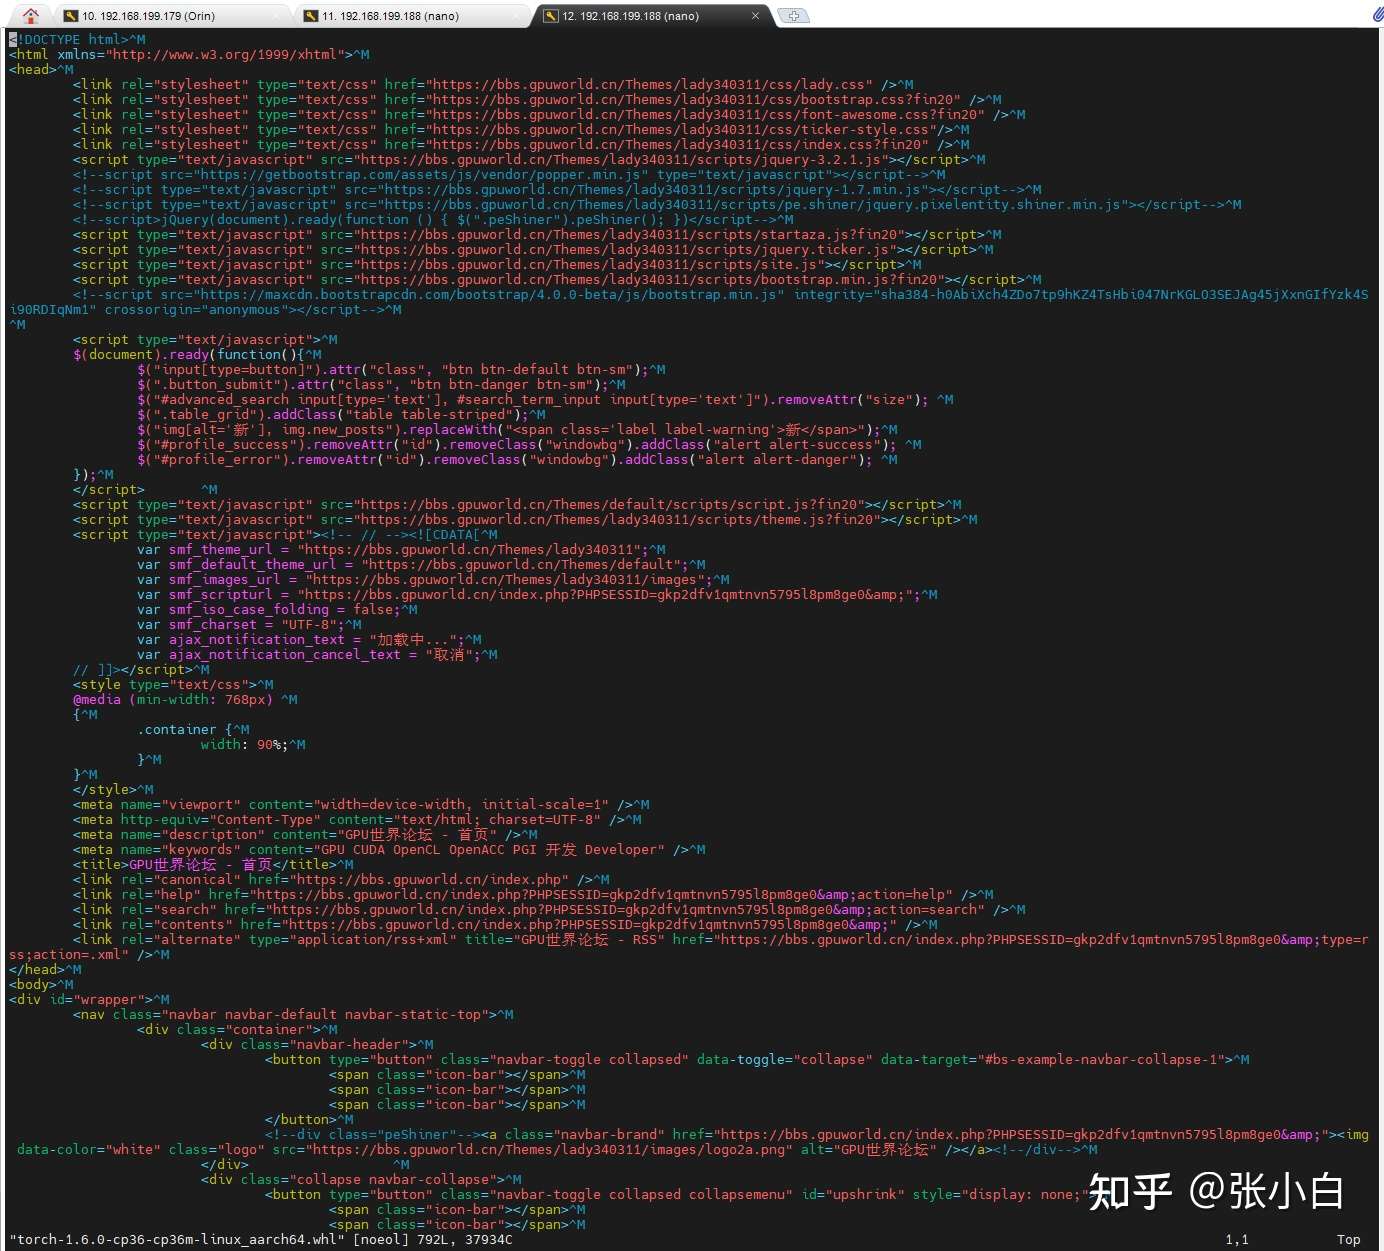Open a new terminal tab
Image resolution: width=1384 pixels, height=1251 pixels.
(x=793, y=16)
